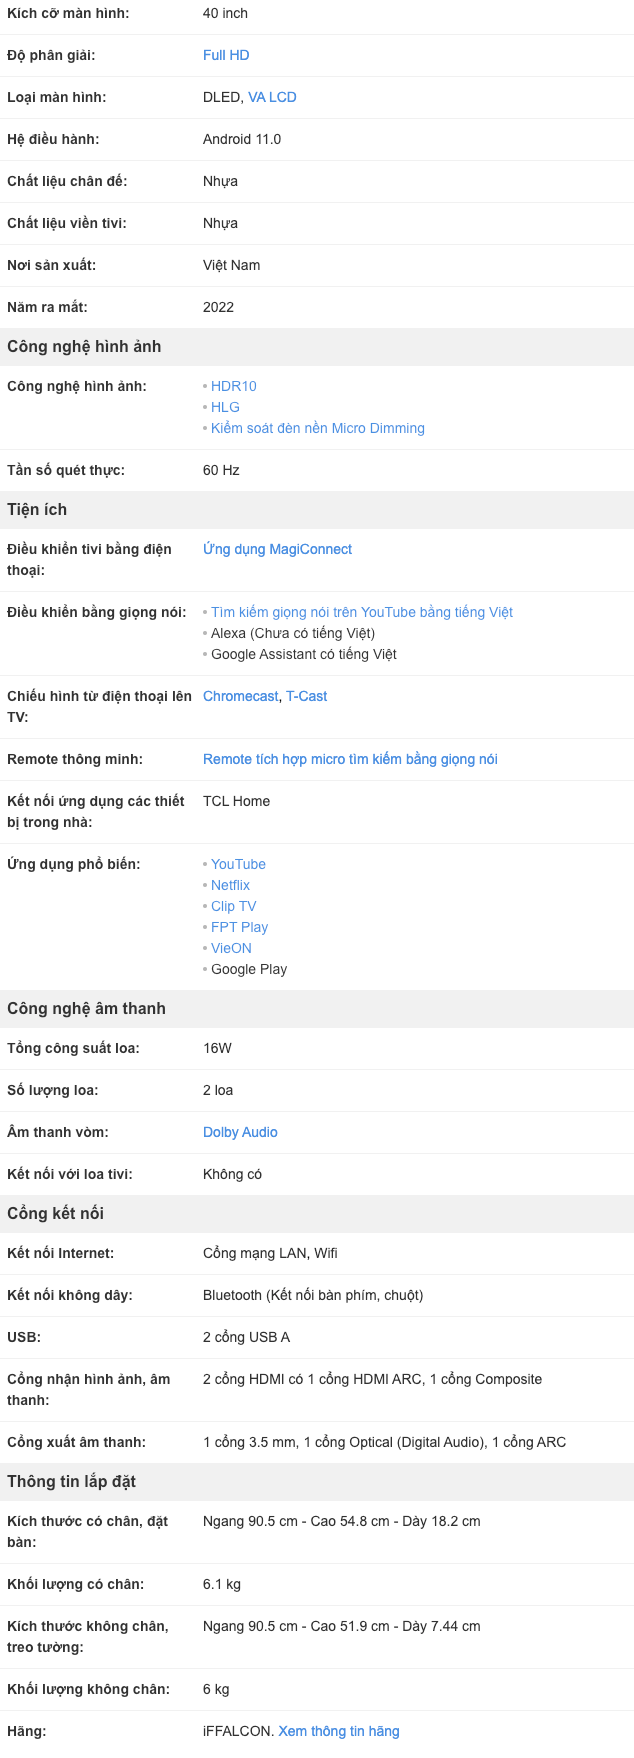
Task: Open YouTube voice search in Vietnamese link
Action: 361,612
